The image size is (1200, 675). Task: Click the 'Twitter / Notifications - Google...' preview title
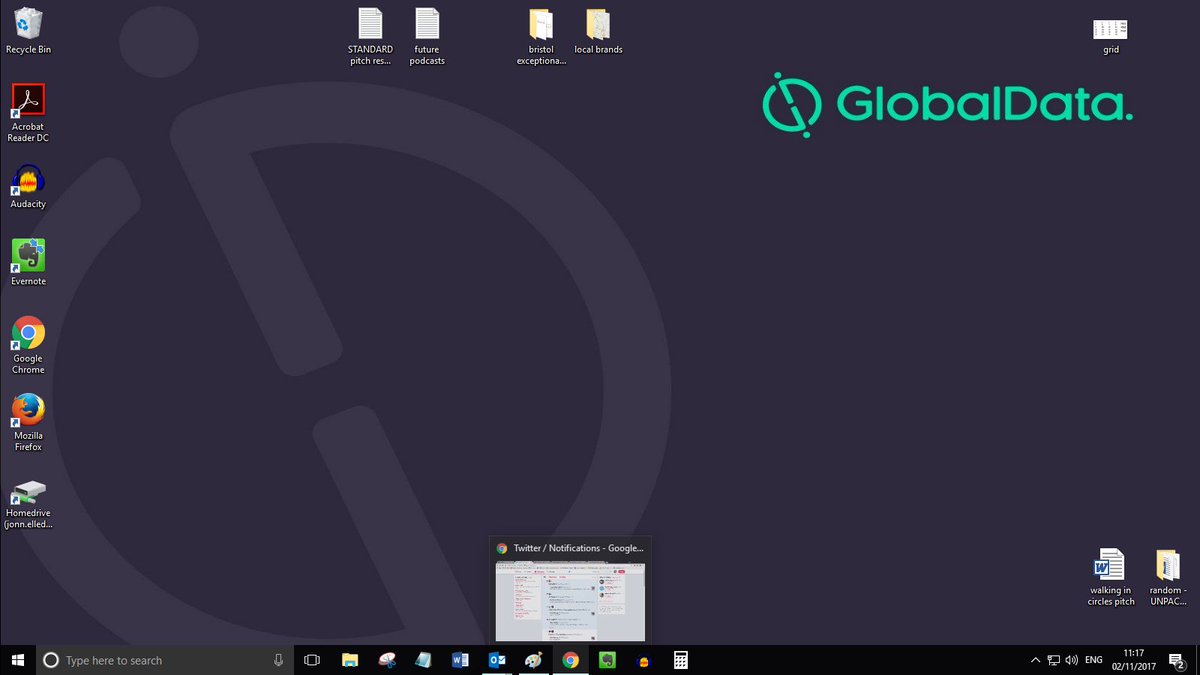point(578,548)
